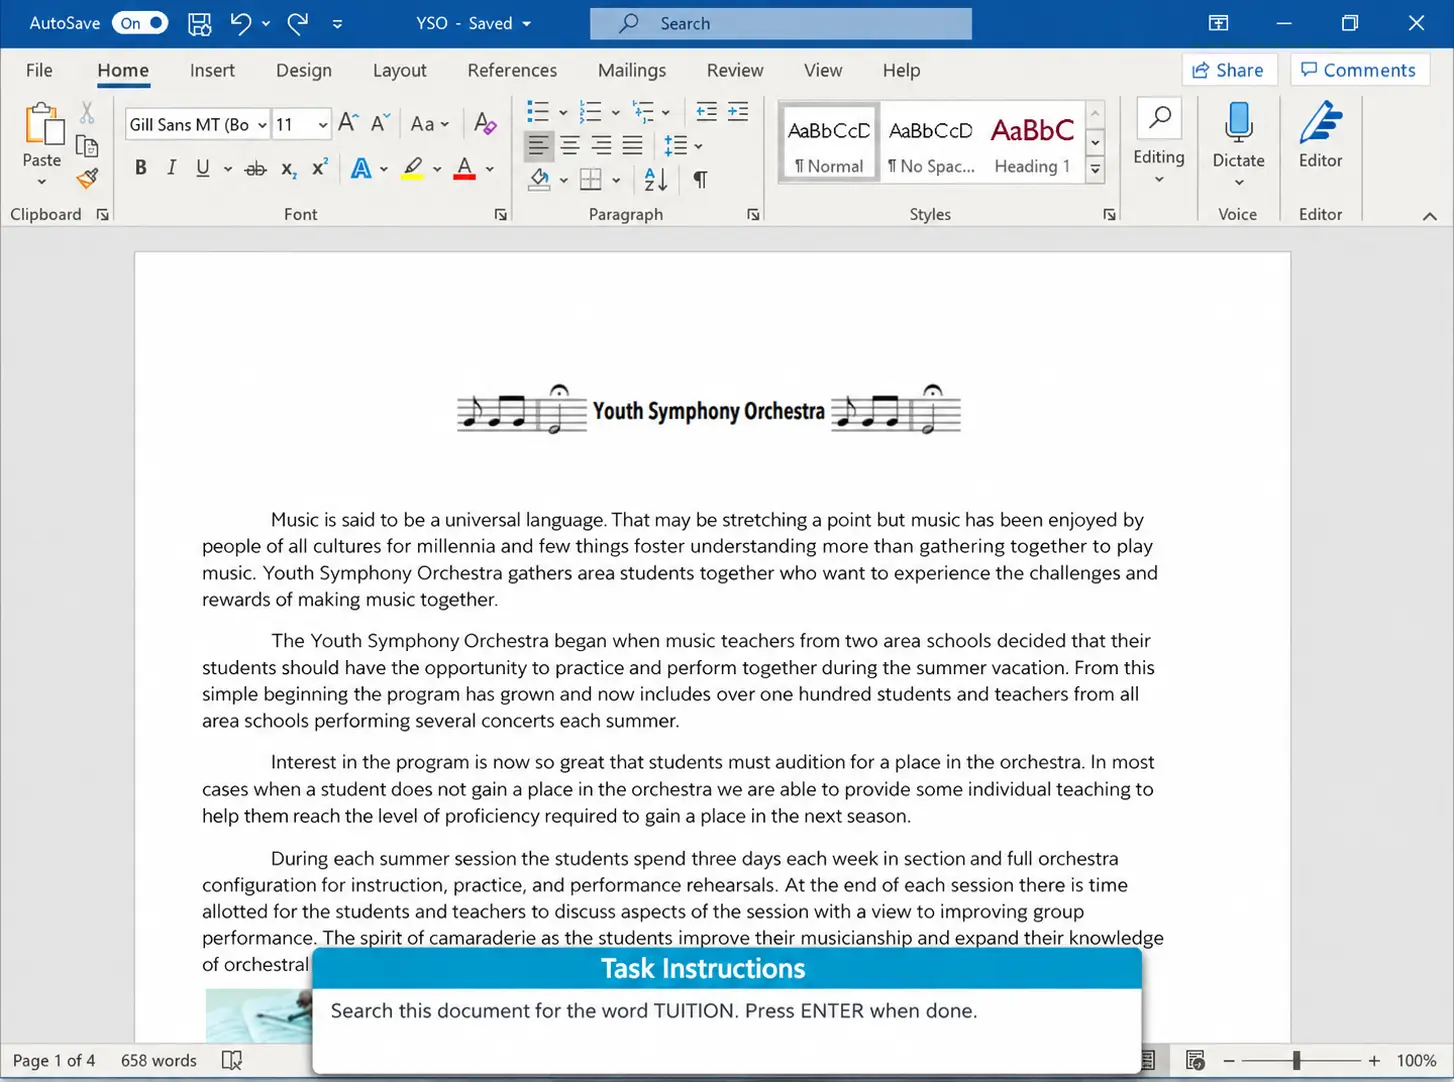Clear all formatting with eraser icon

(485, 123)
